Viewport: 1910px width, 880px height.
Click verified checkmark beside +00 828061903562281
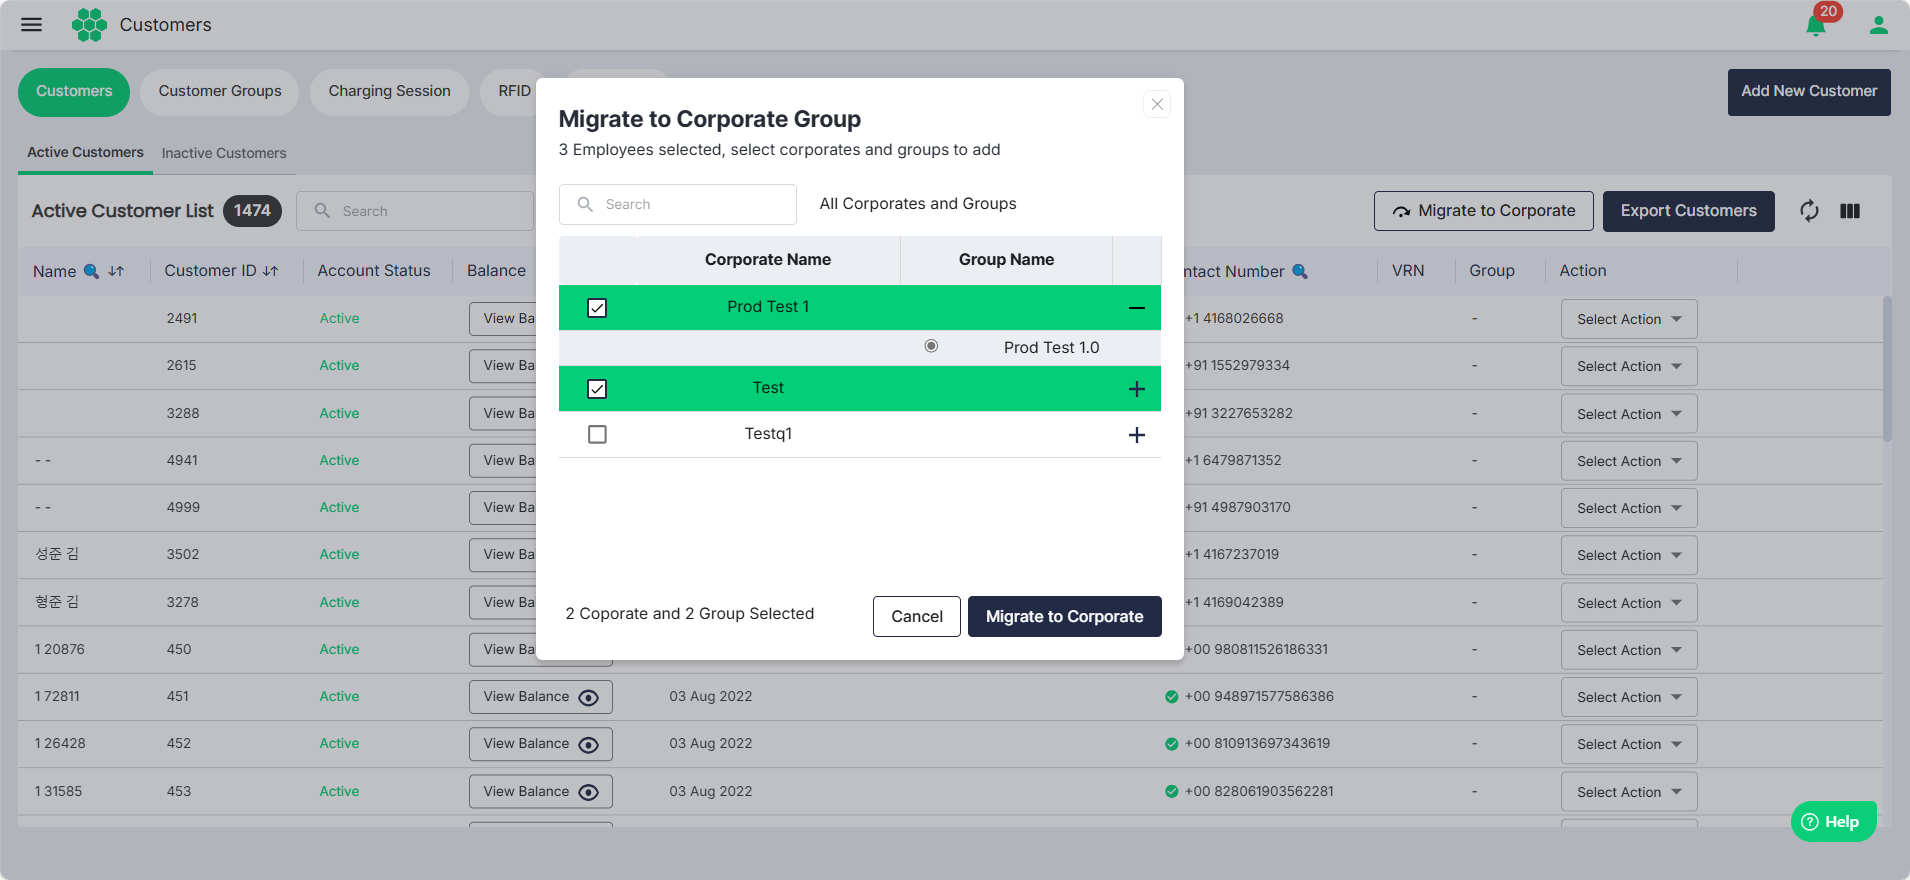point(1171,792)
